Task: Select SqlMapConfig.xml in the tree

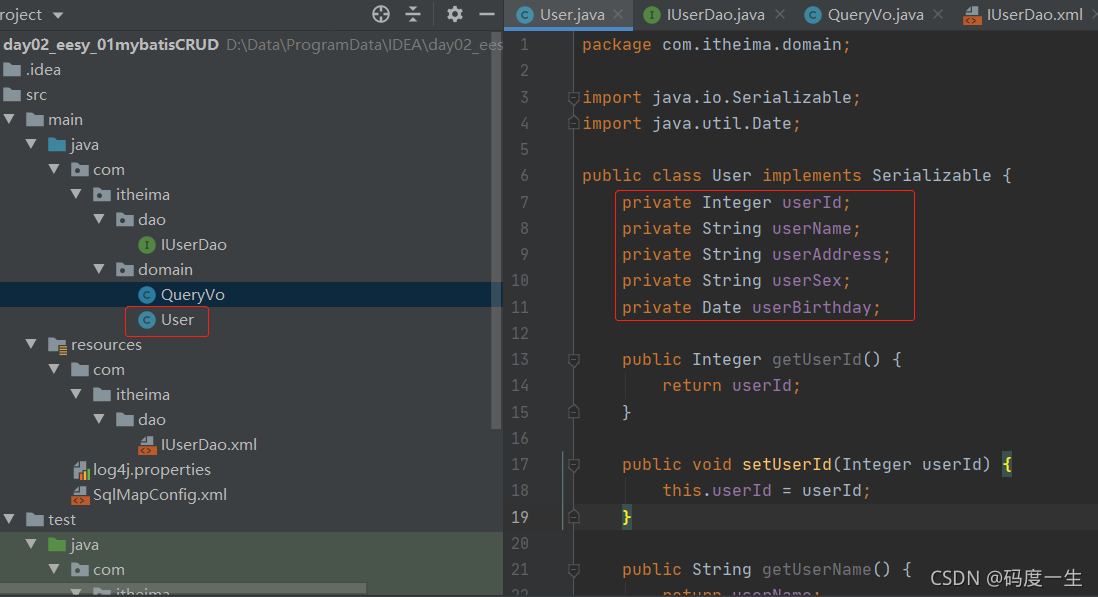Action: 160,495
